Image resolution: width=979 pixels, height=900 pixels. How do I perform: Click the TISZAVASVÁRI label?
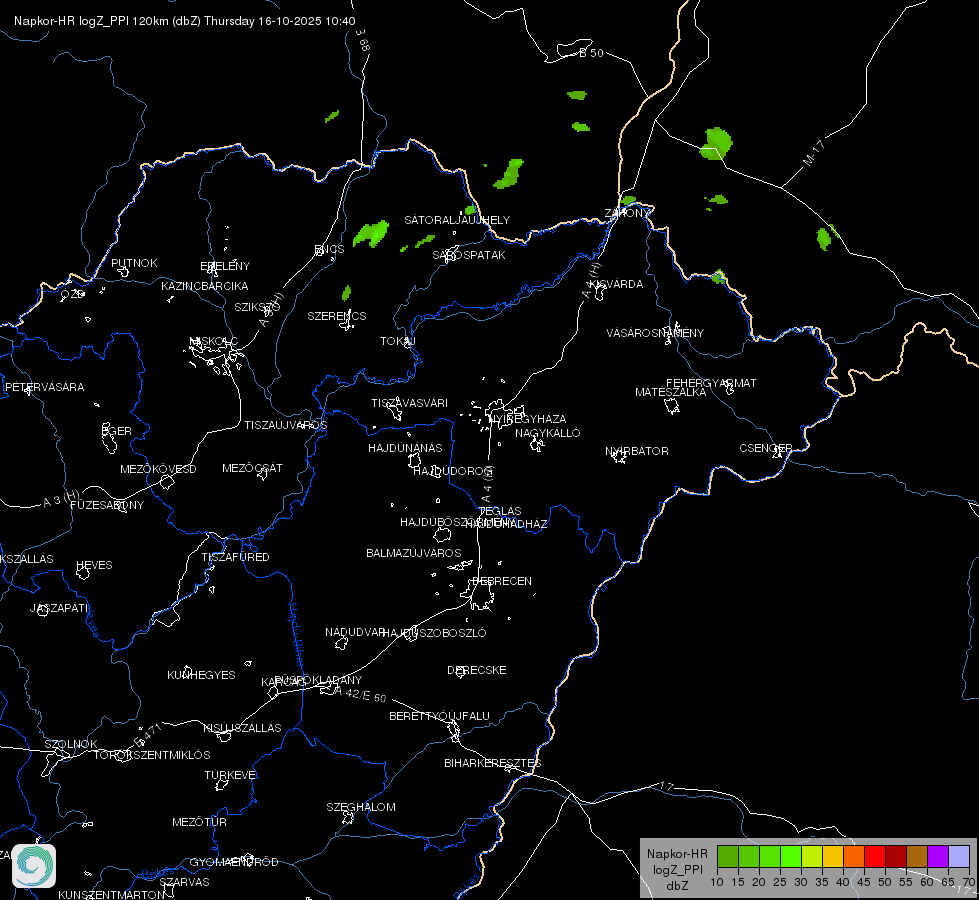410,403
